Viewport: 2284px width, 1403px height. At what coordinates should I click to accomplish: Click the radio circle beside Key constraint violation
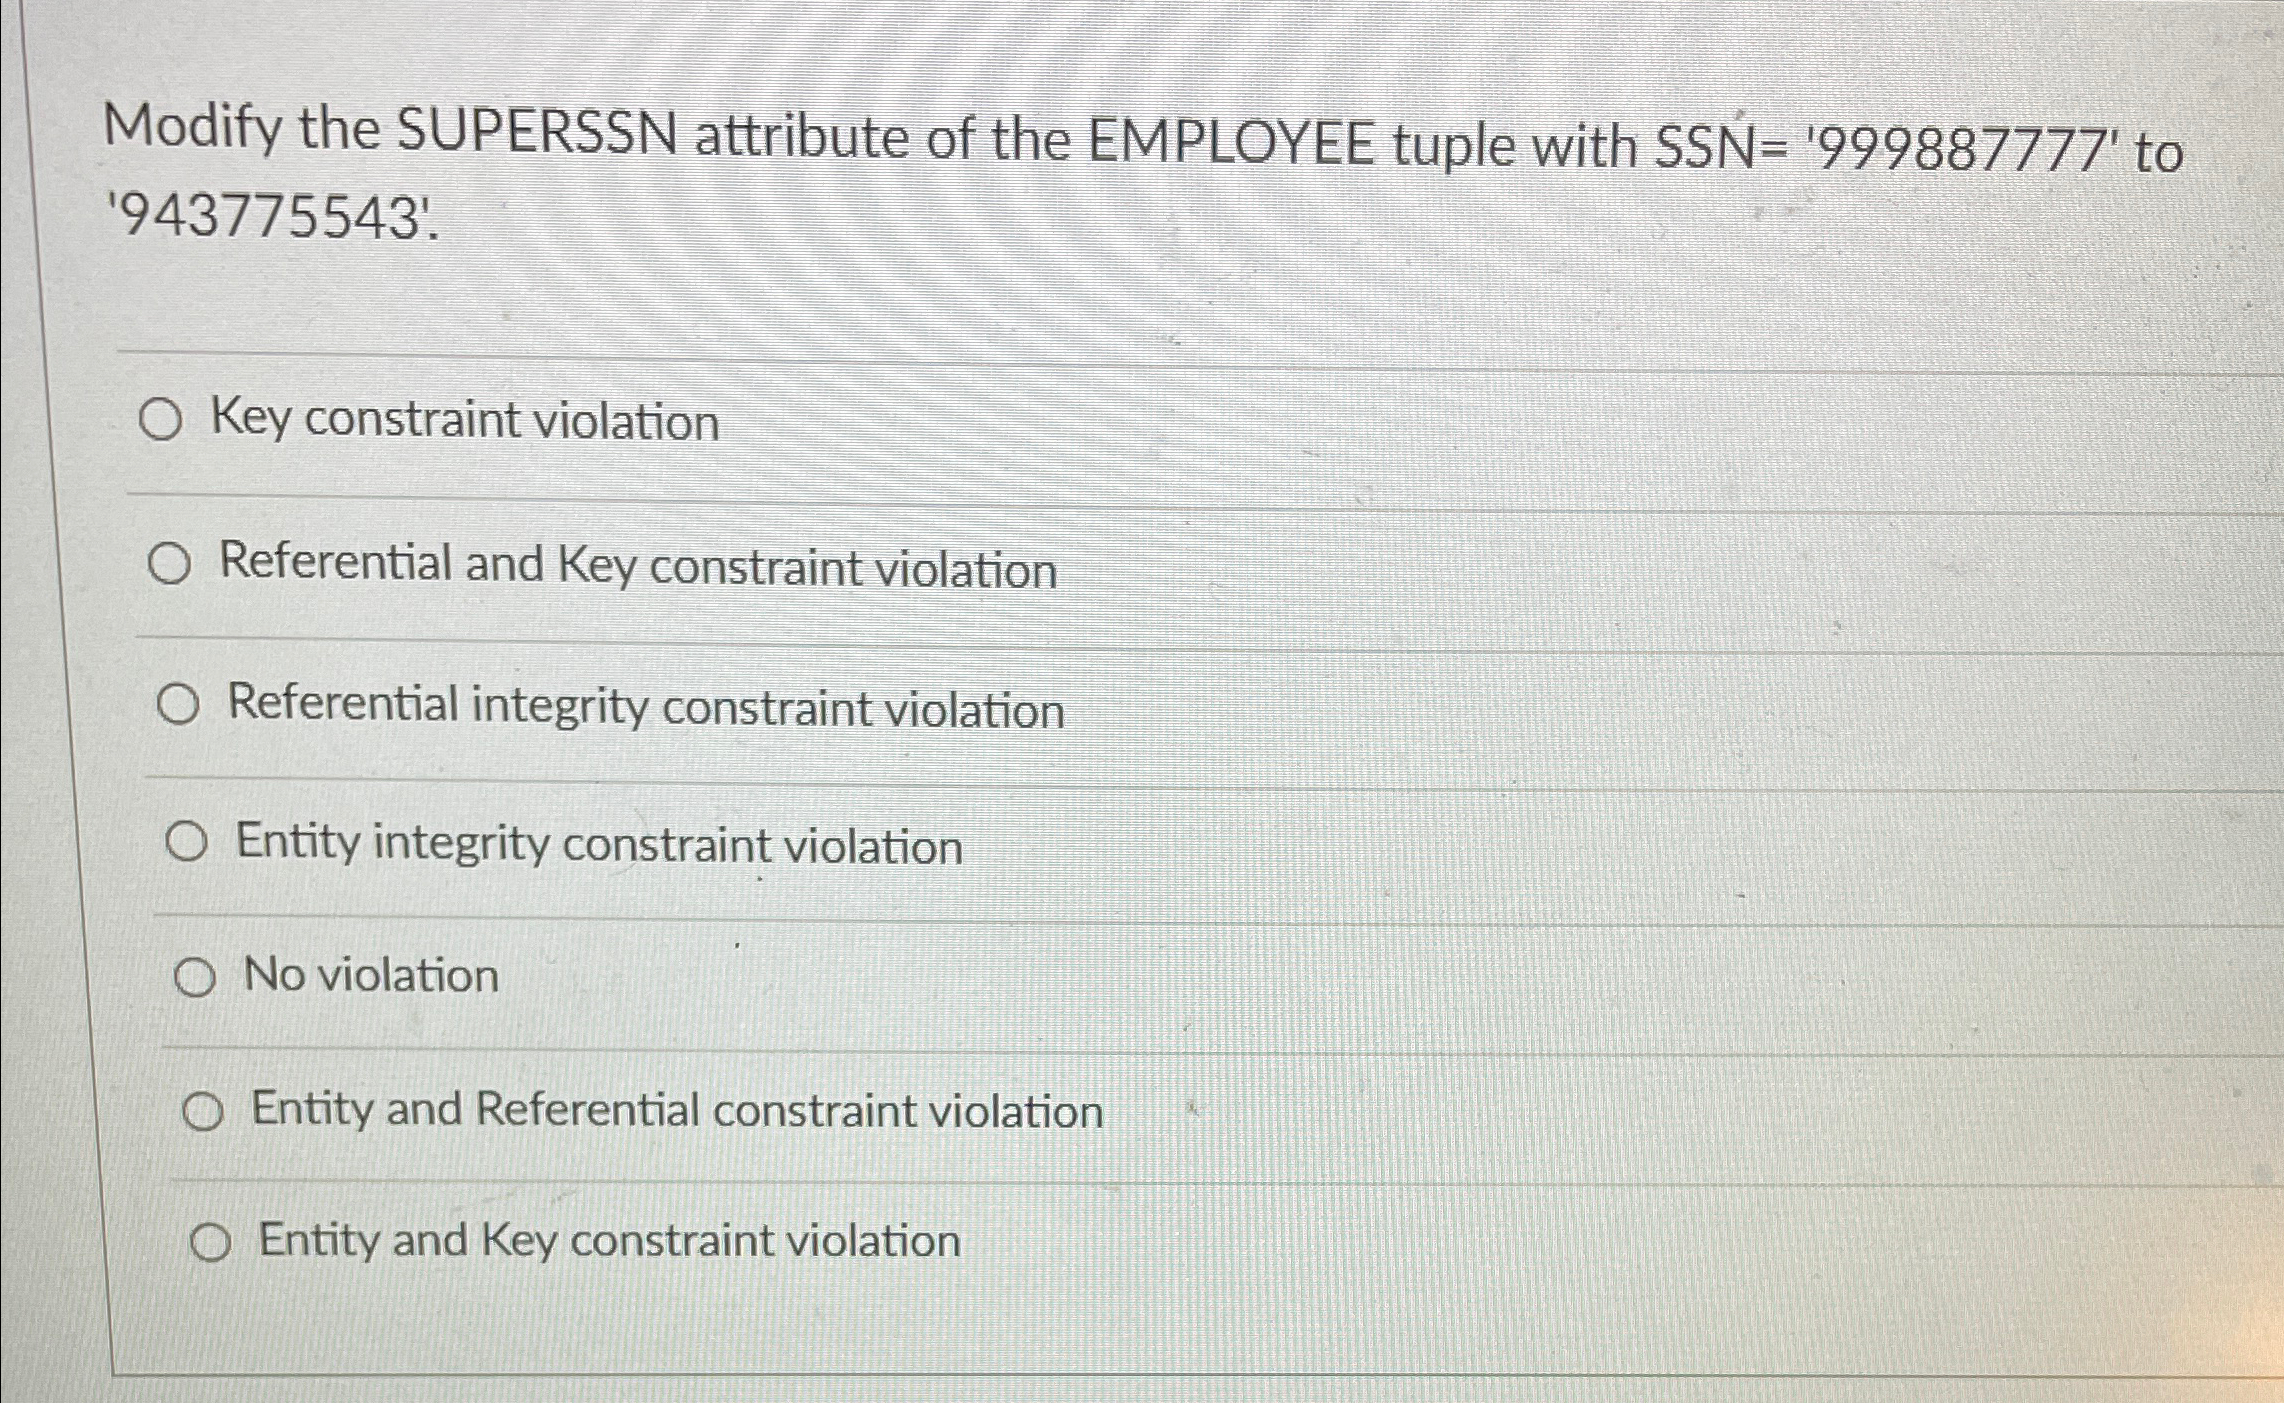[x=174, y=421]
